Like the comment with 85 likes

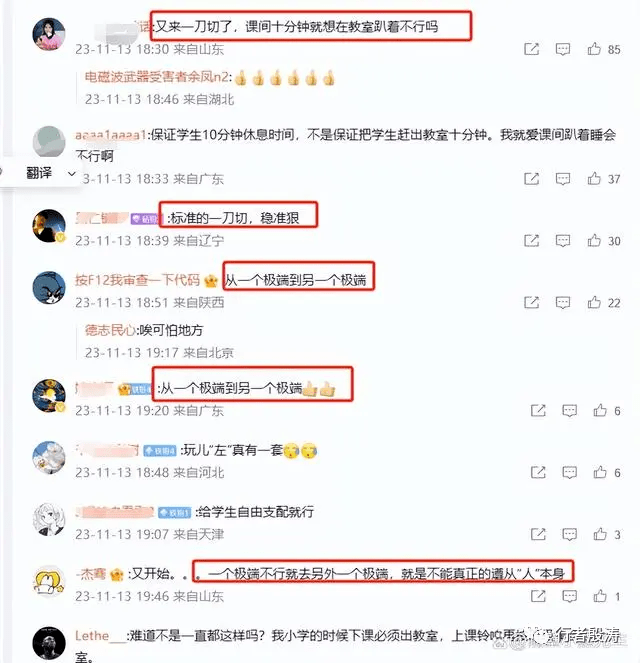coord(594,49)
